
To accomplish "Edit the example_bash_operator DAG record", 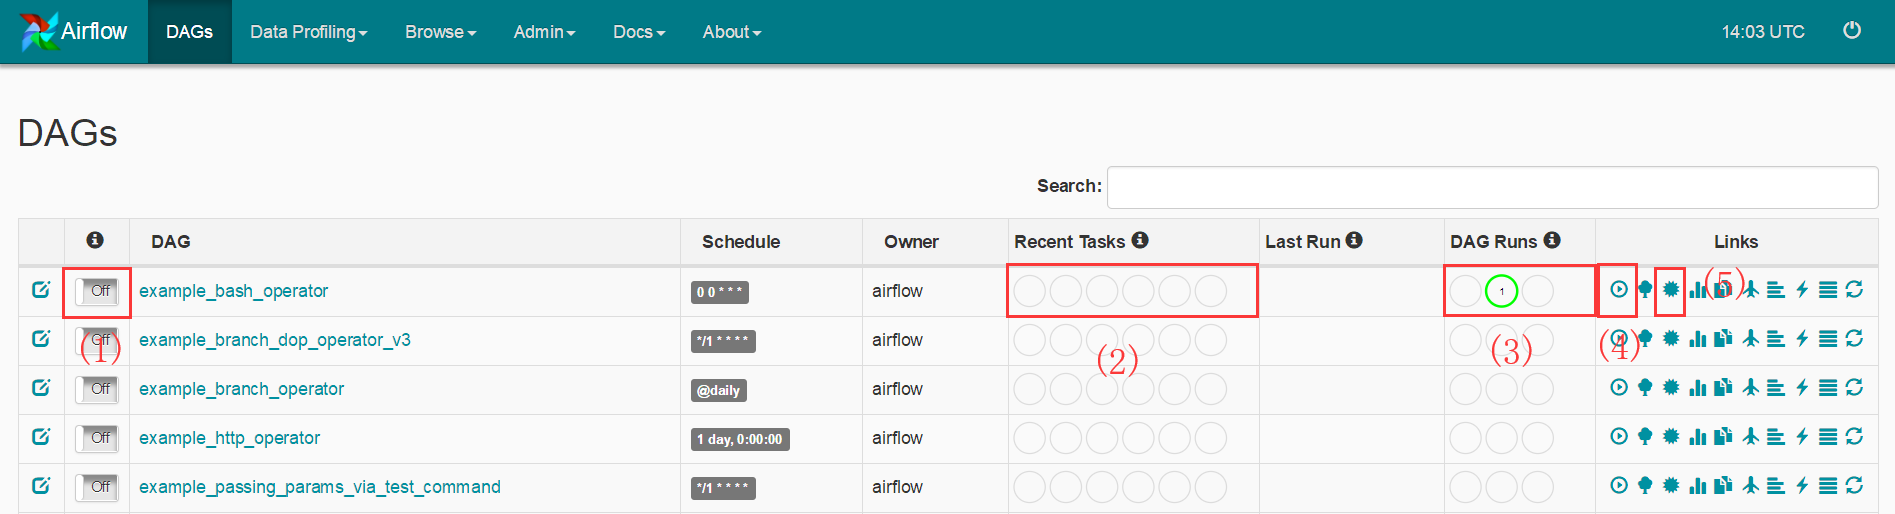I will 41,290.
